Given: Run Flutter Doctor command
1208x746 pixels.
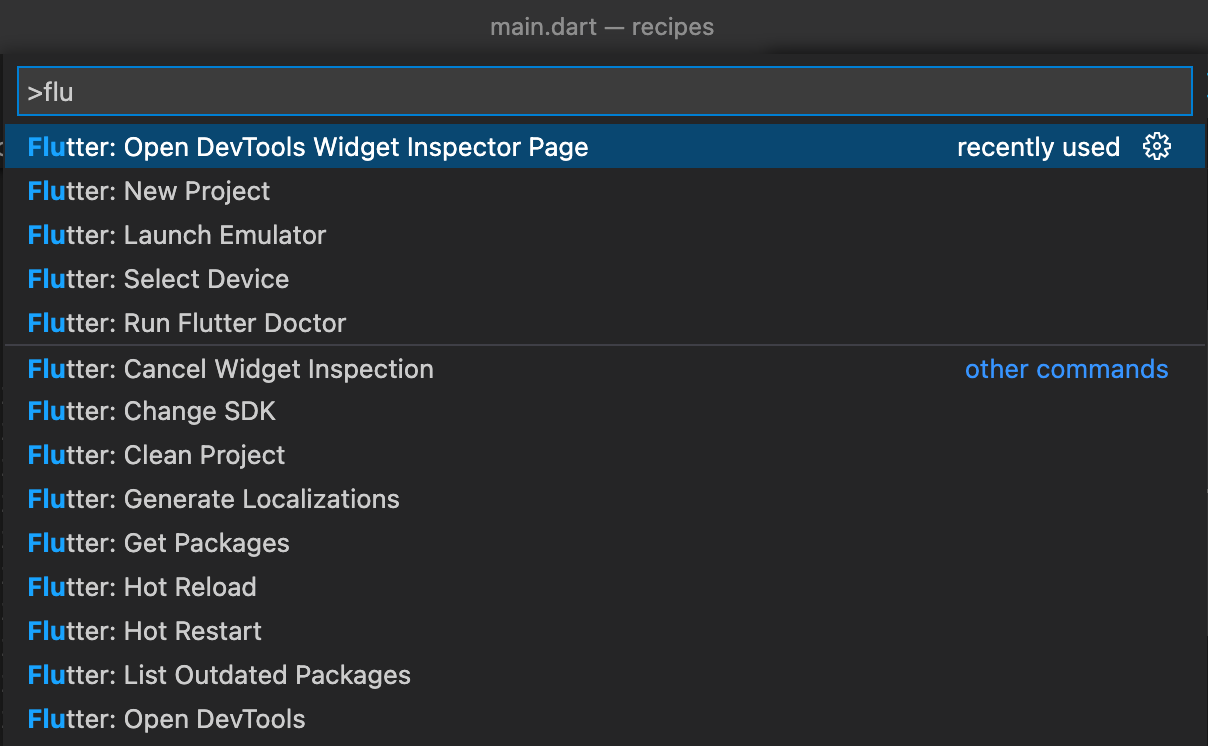Looking at the screenshot, I should 604,323.
